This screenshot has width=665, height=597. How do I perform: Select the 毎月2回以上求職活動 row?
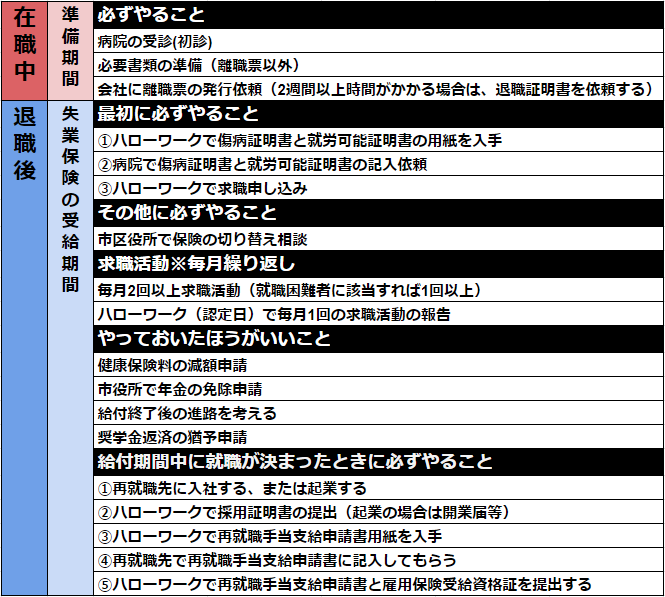coord(378,290)
